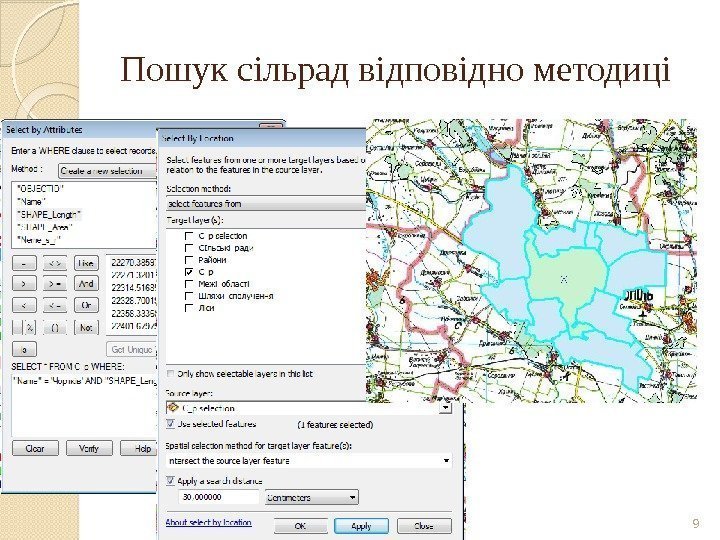Check the Райони target layer
This screenshot has height=540, width=720.
pos(189,260)
